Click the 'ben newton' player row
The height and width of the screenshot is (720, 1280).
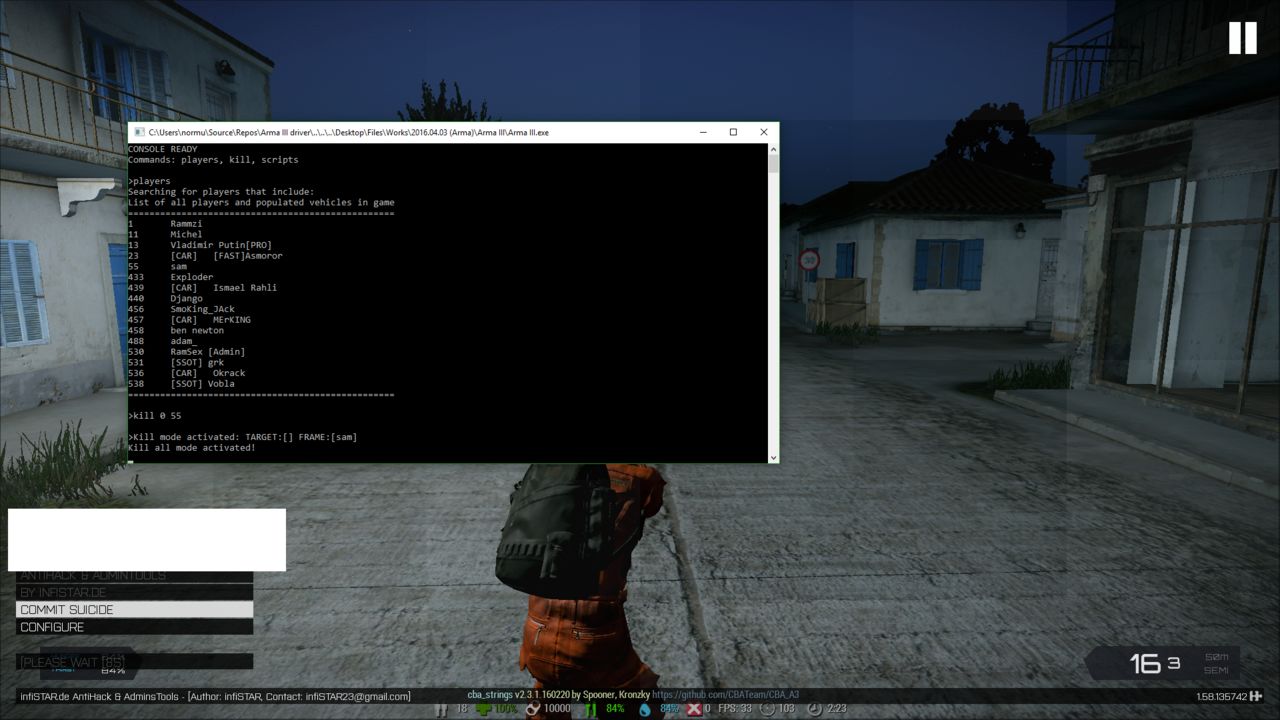pos(176,330)
